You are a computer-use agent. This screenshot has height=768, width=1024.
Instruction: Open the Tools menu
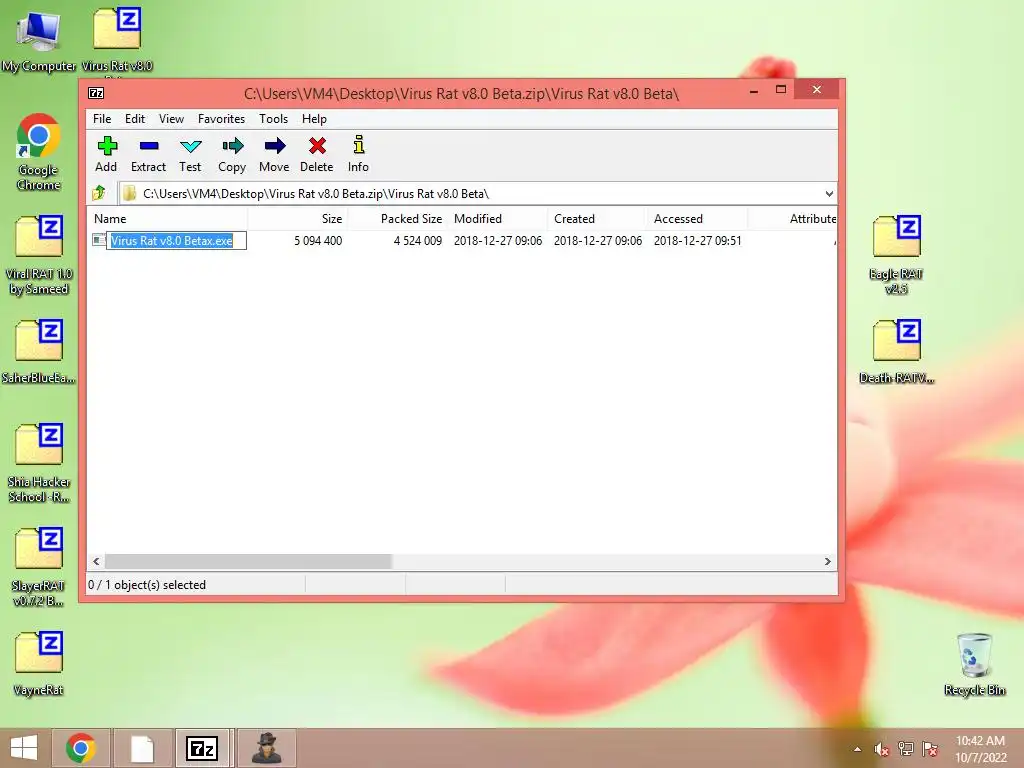273,118
